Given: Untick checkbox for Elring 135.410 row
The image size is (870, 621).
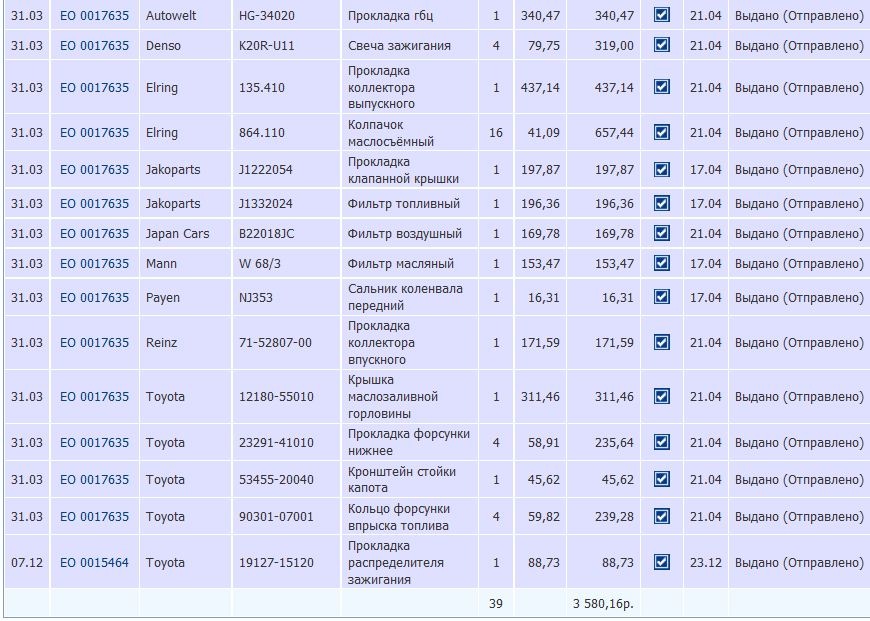Looking at the screenshot, I should click(x=661, y=87).
